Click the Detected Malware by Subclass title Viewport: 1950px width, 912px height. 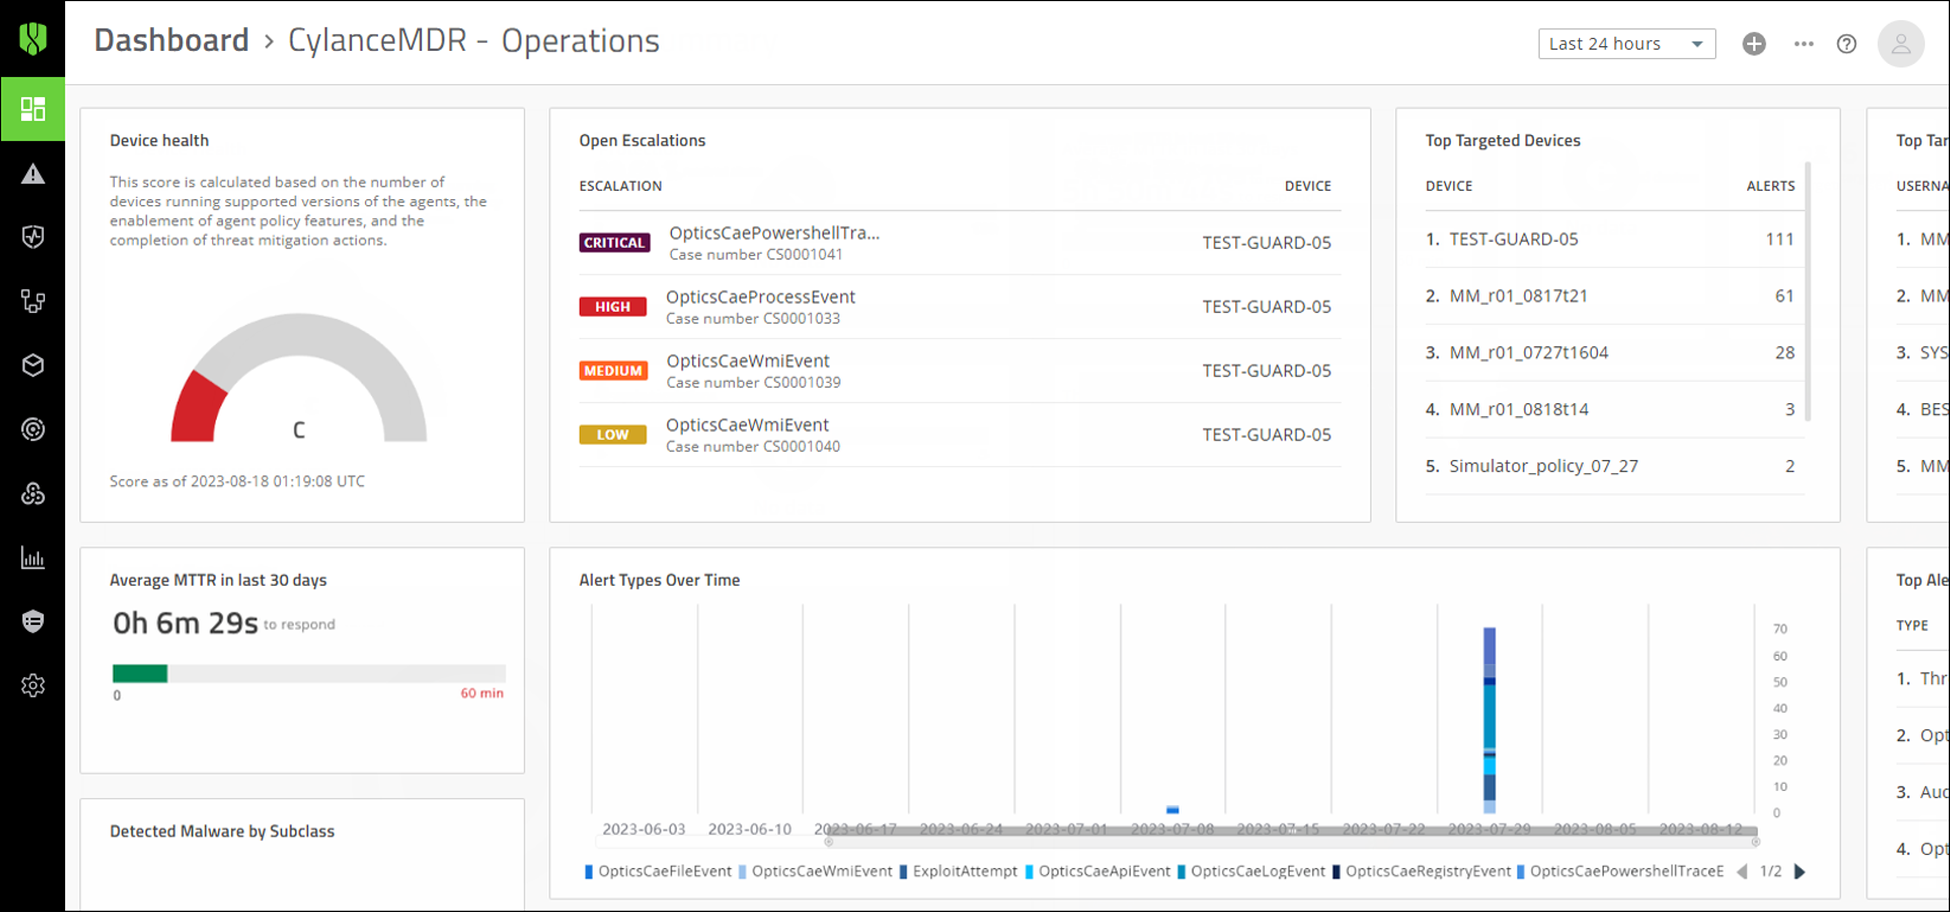coord(222,831)
